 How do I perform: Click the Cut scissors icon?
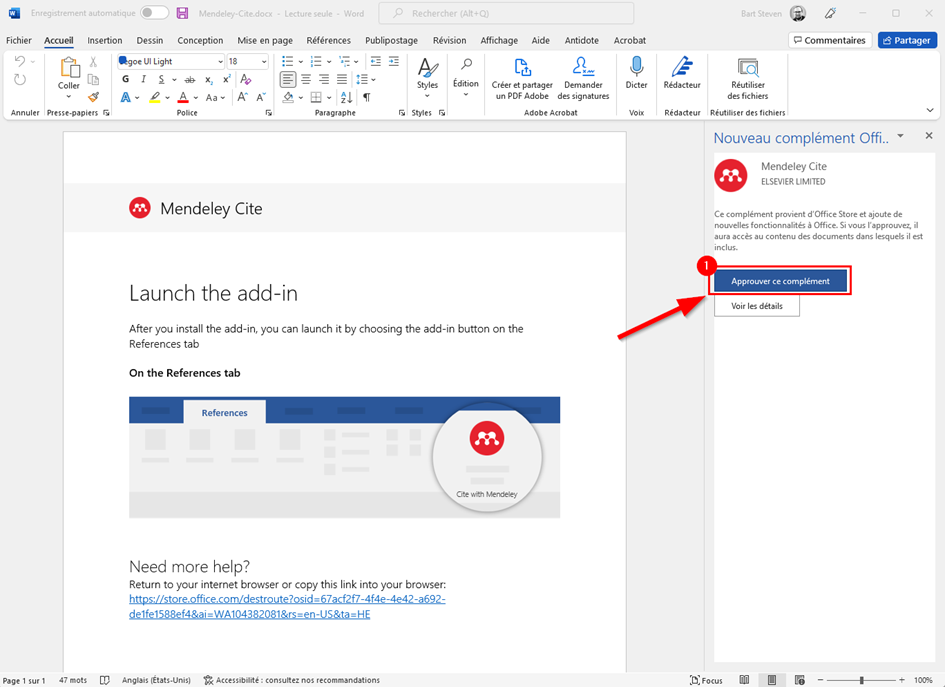(93, 61)
